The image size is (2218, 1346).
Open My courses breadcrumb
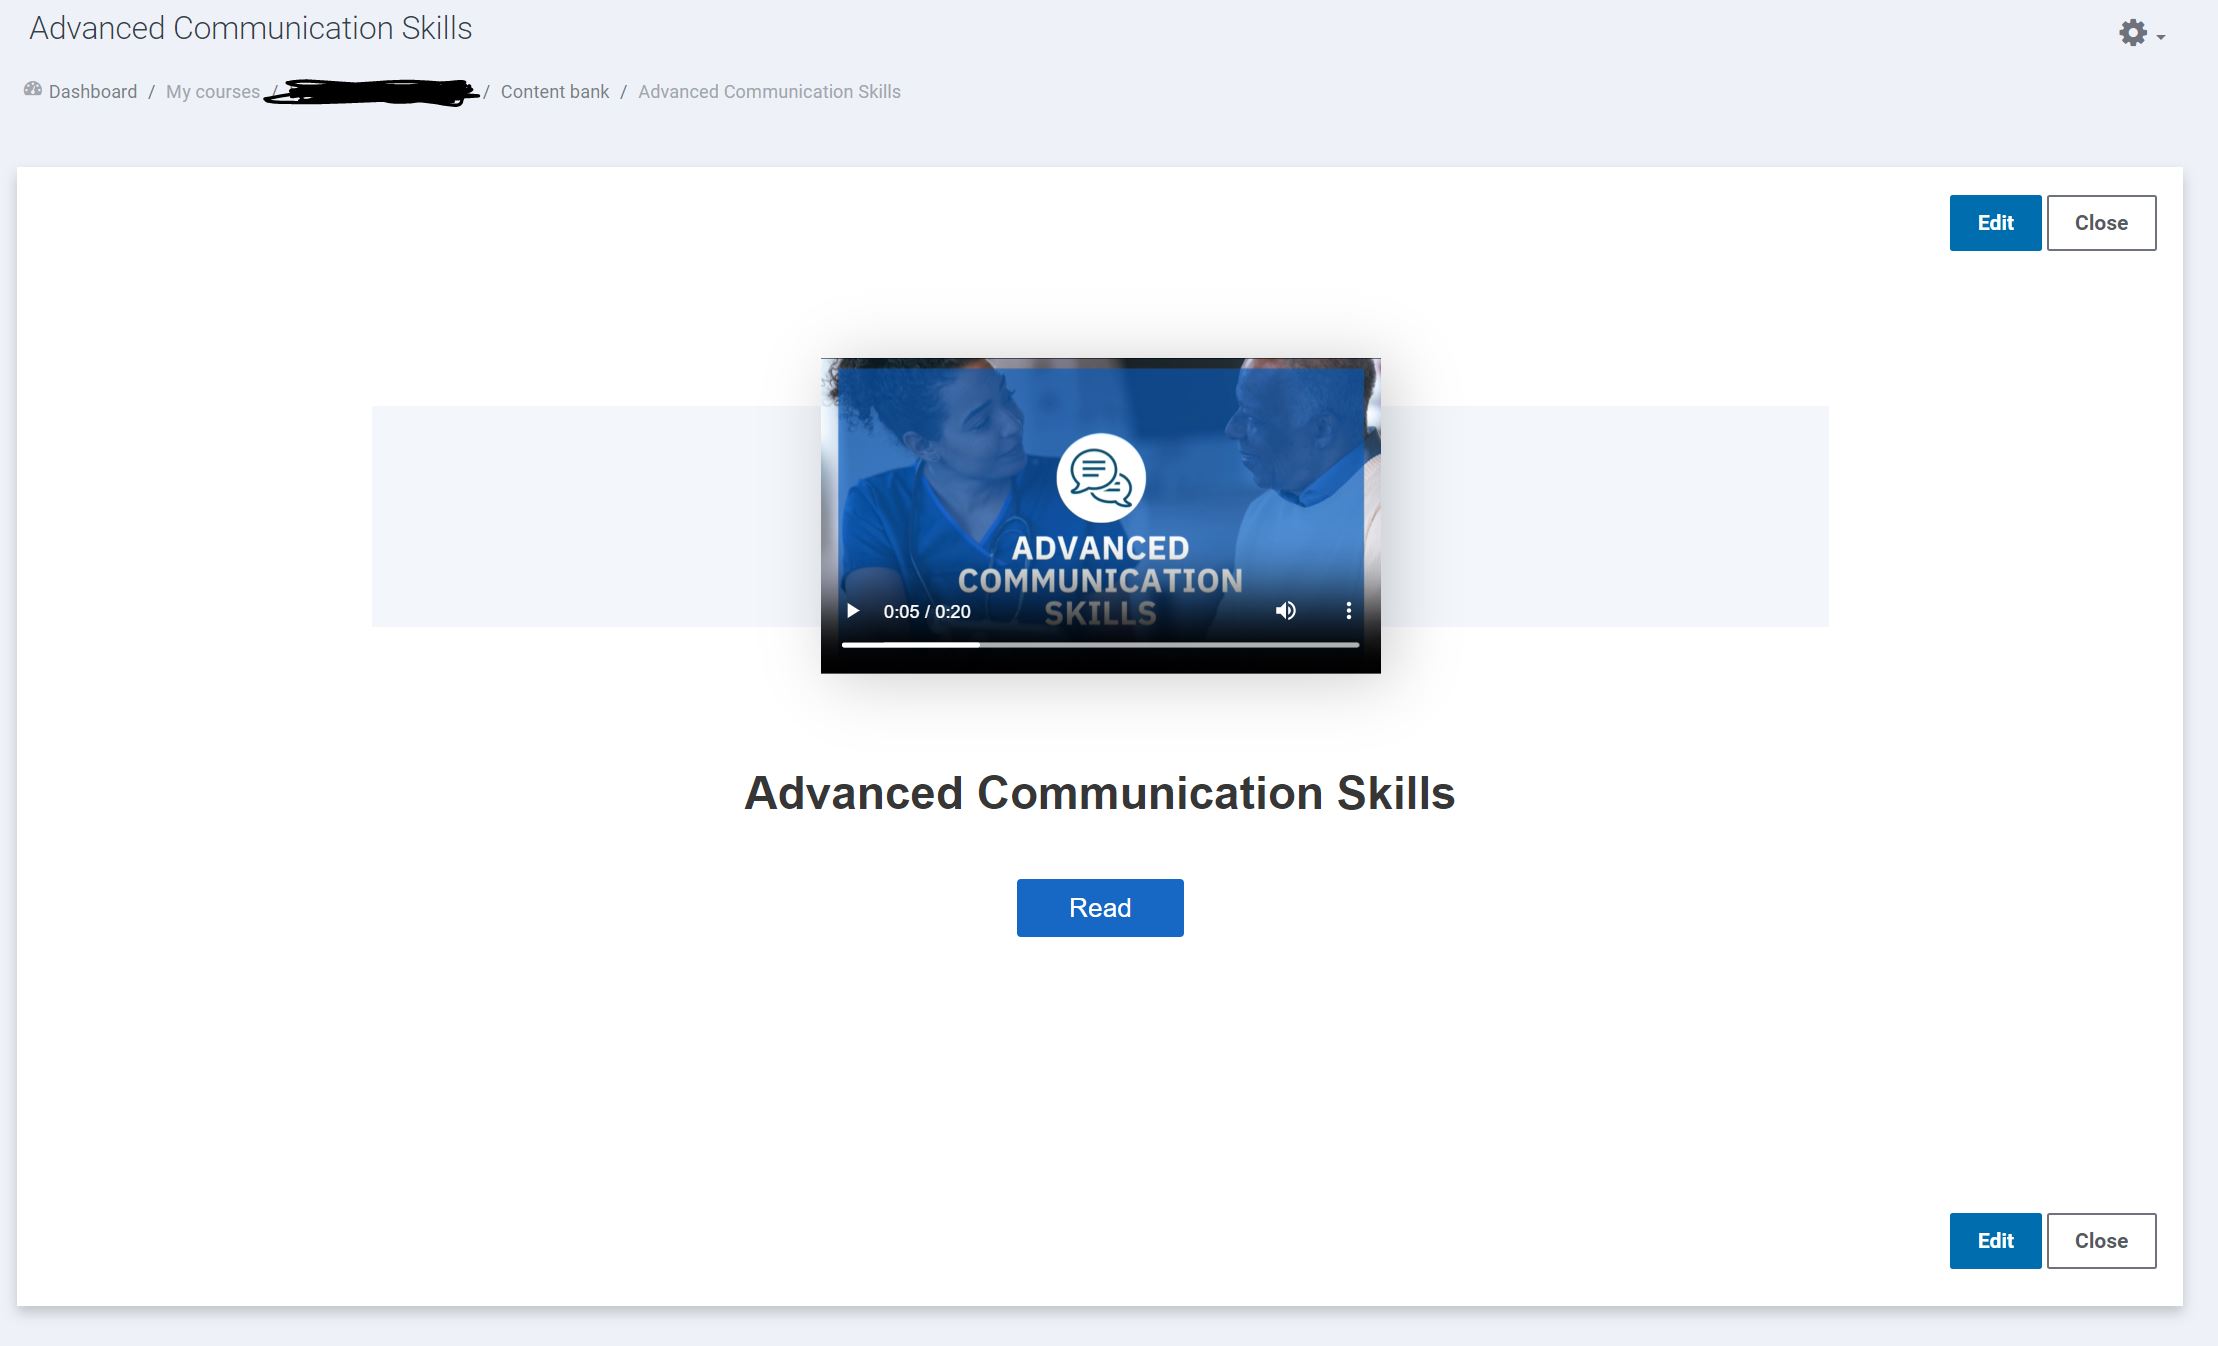pyautogui.click(x=213, y=91)
